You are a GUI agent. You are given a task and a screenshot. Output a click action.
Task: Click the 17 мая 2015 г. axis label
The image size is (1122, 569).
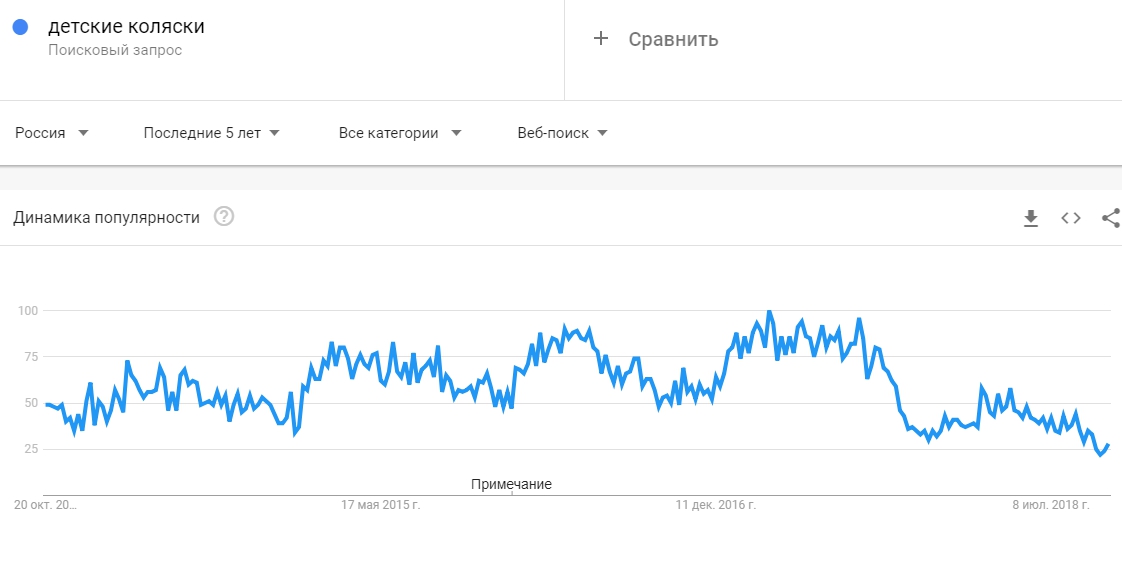point(381,505)
